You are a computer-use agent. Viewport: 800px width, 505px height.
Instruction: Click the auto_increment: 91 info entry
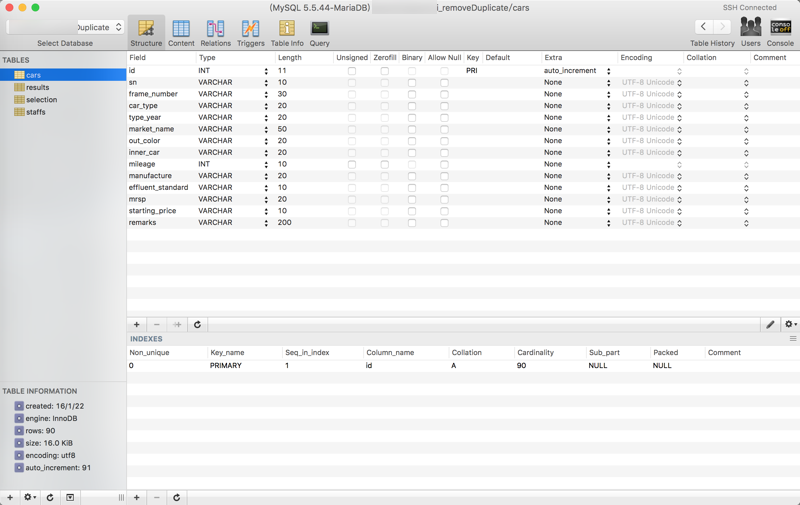[58, 468]
